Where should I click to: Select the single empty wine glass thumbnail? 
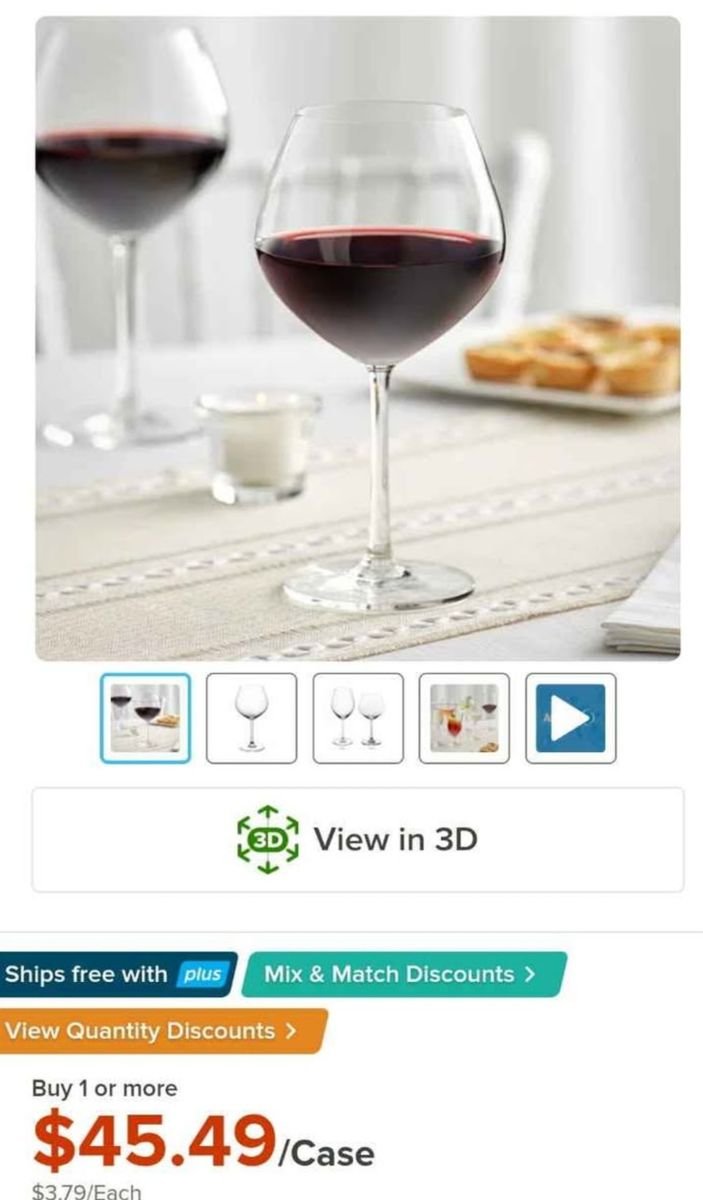(251, 718)
